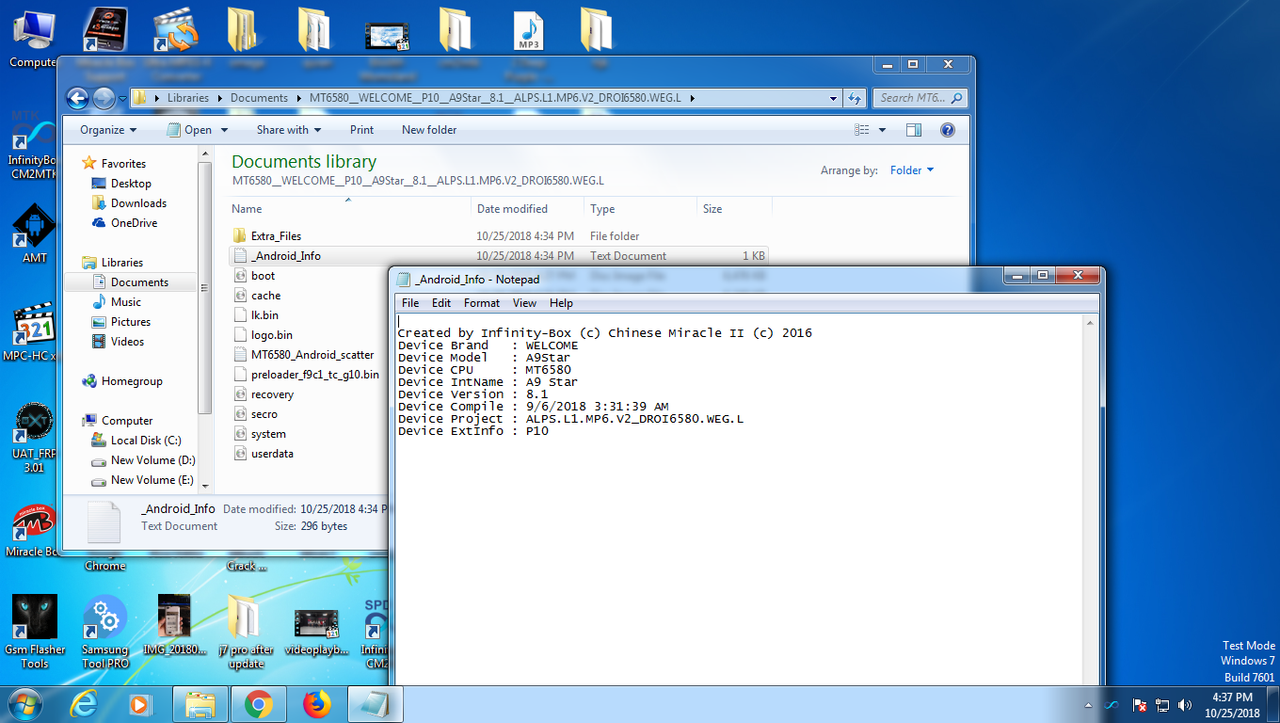Select Local Disk (C:) in sidebar
This screenshot has height=723, width=1280.
click(x=146, y=440)
